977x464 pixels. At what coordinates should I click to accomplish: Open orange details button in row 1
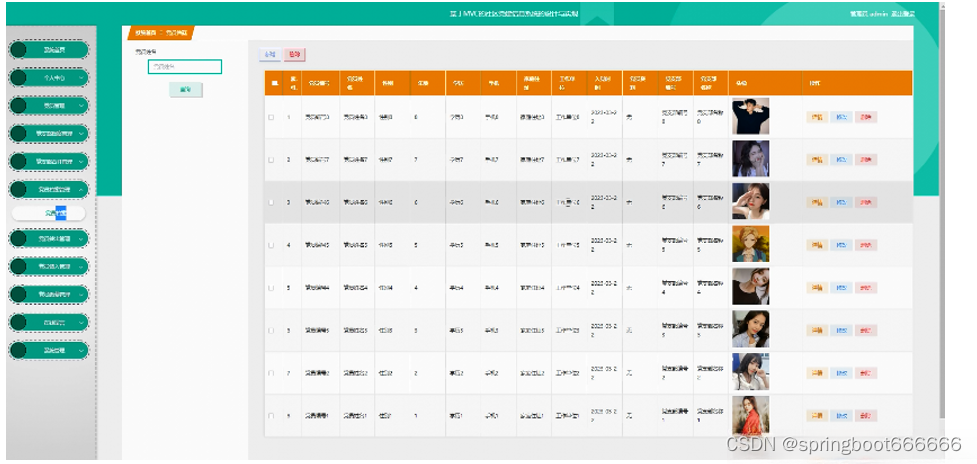point(816,117)
